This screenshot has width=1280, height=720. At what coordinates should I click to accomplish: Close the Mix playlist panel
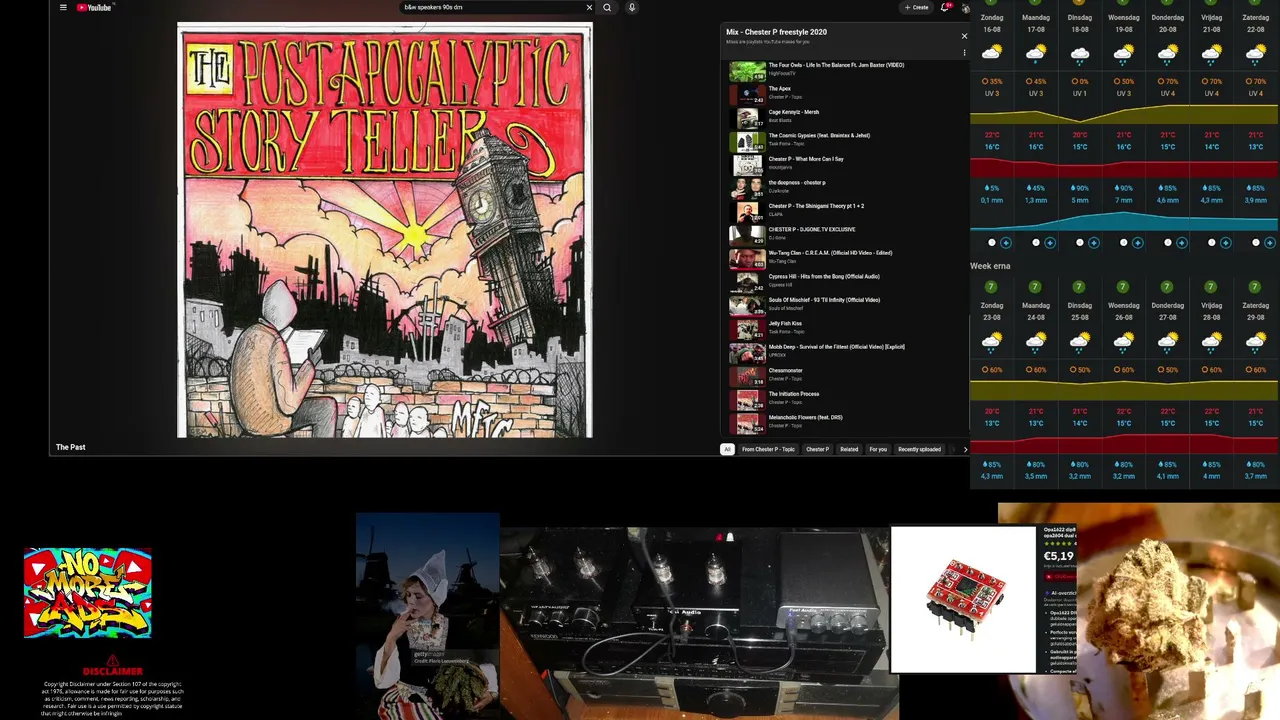click(964, 36)
